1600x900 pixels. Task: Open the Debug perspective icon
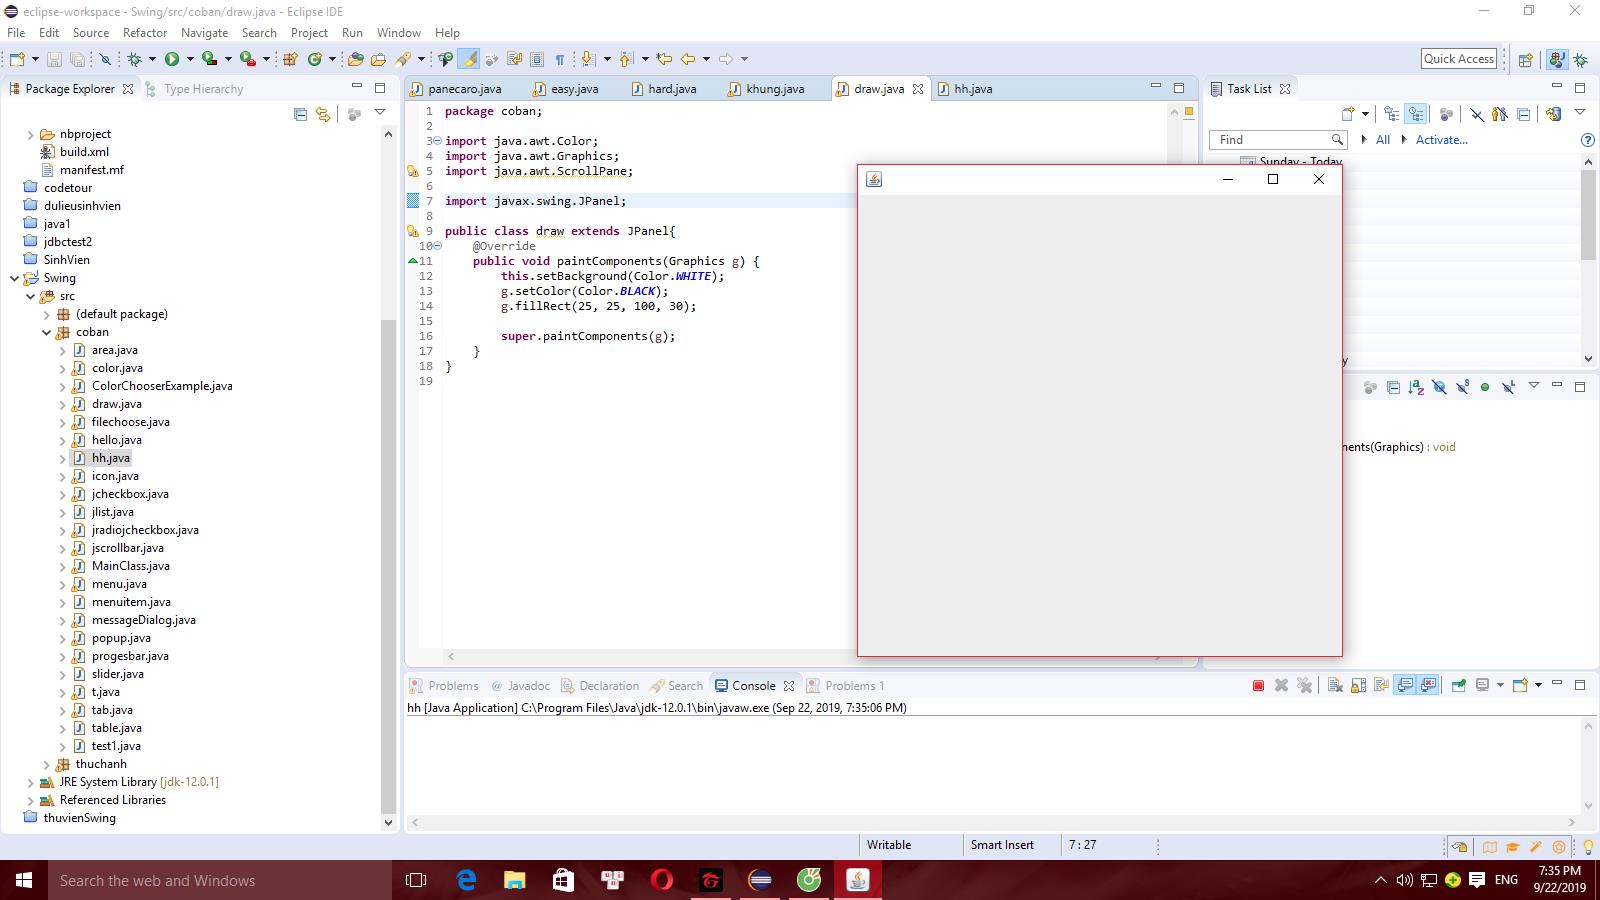tap(1580, 60)
